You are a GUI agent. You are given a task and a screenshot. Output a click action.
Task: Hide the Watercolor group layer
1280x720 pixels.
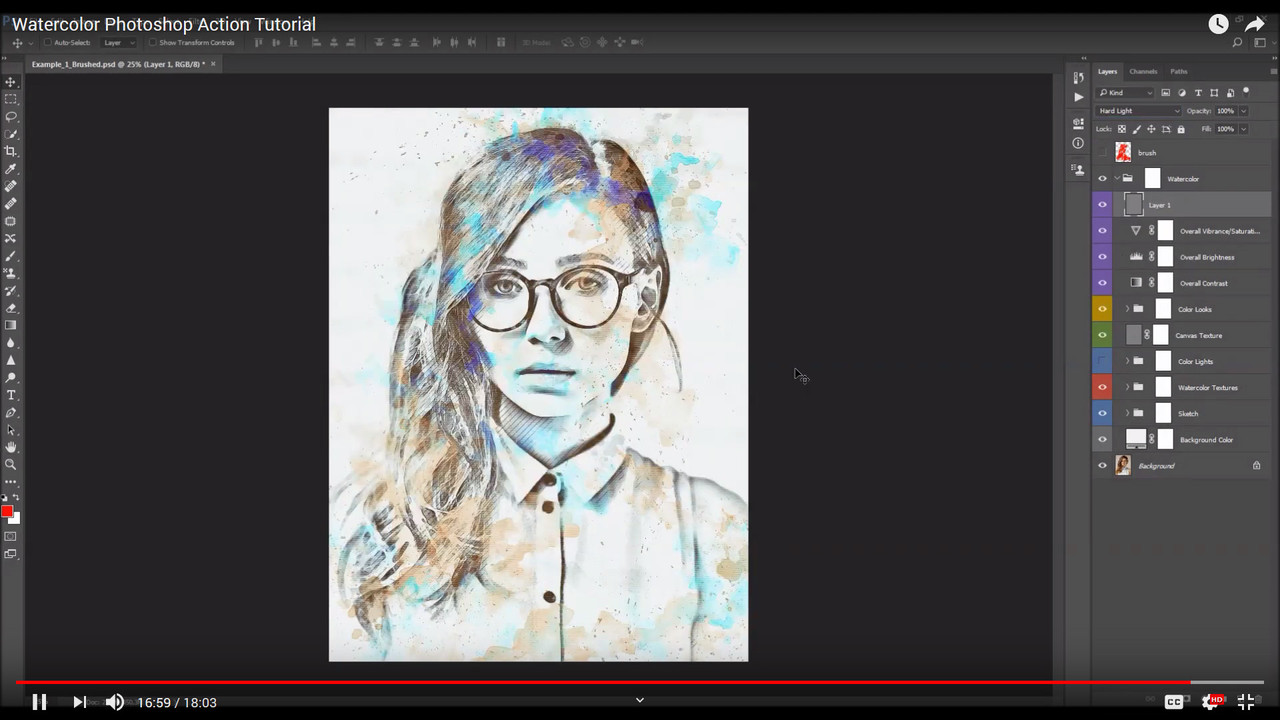[1103, 178]
